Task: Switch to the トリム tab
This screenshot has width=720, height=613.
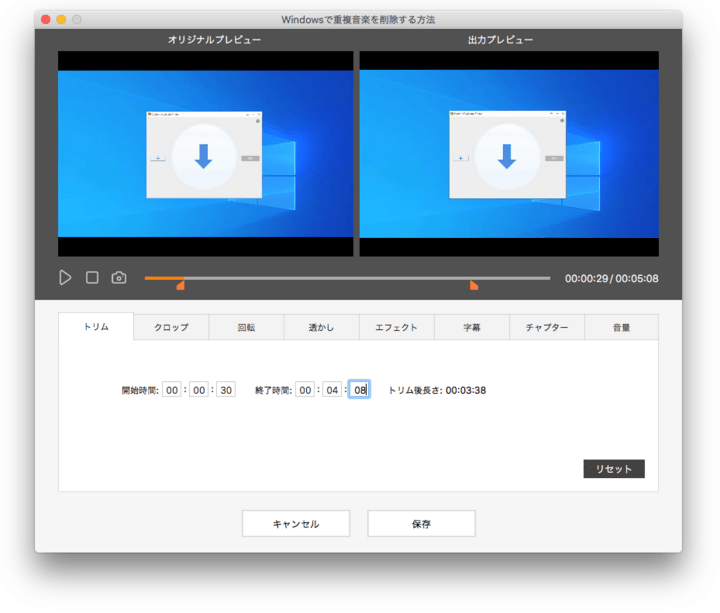Action: pos(96,326)
